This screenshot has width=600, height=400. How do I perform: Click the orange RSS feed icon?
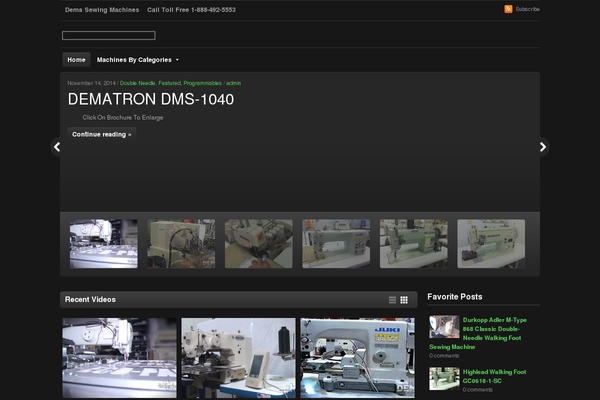[508, 9]
